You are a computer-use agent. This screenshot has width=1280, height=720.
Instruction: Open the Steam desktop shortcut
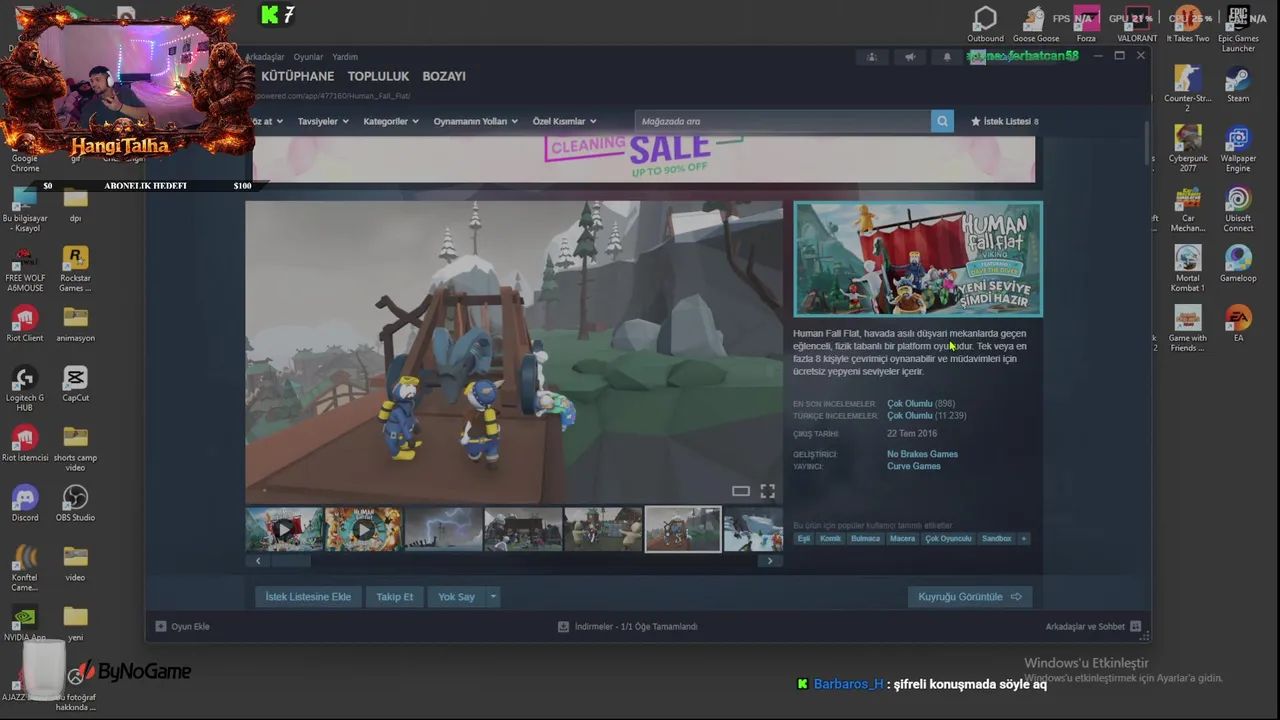(1238, 84)
